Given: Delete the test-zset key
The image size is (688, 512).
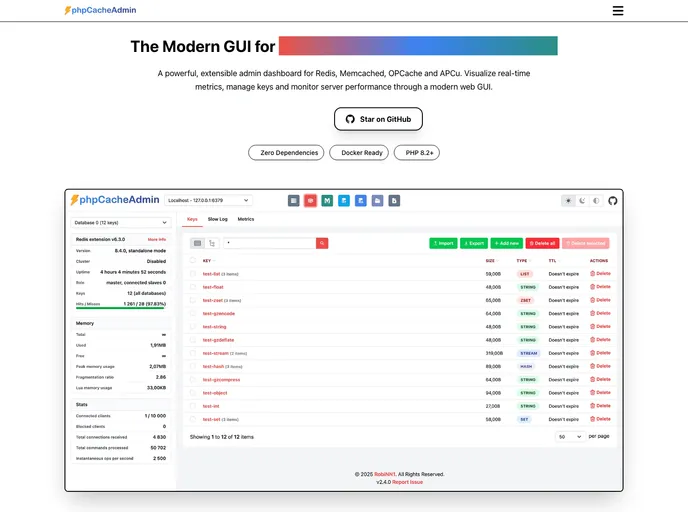Looking at the screenshot, I should tap(600, 300).
